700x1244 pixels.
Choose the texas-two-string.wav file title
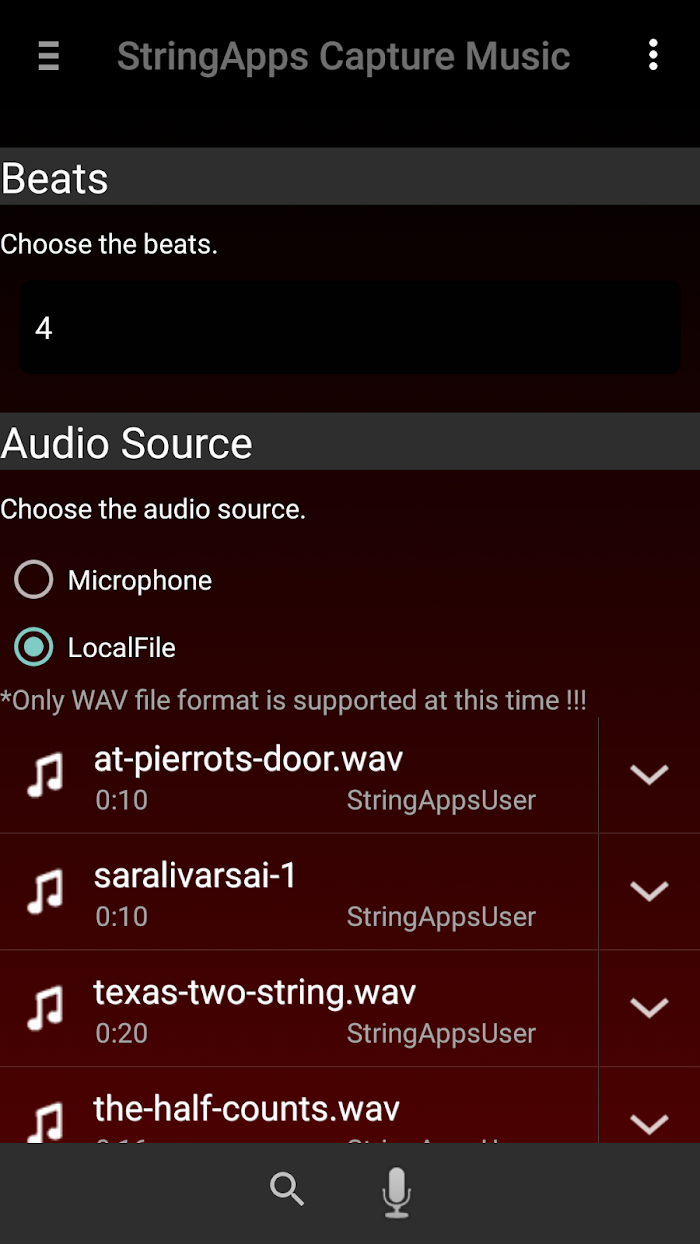(255, 992)
